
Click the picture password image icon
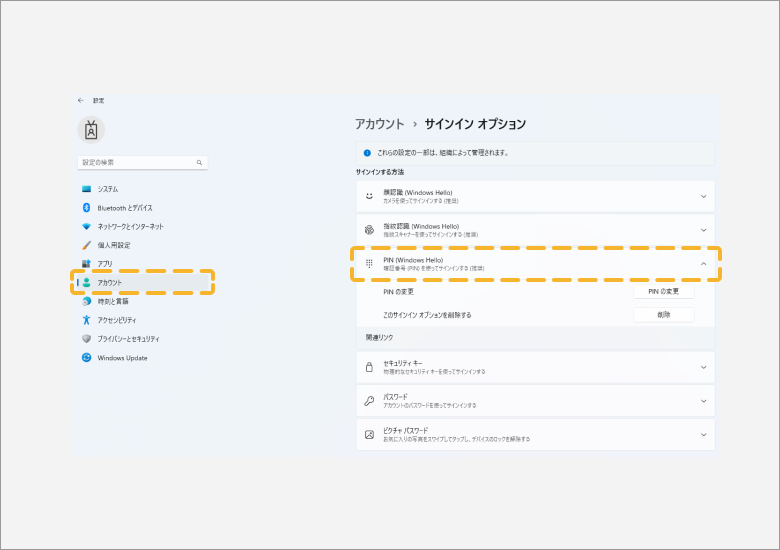click(x=369, y=435)
